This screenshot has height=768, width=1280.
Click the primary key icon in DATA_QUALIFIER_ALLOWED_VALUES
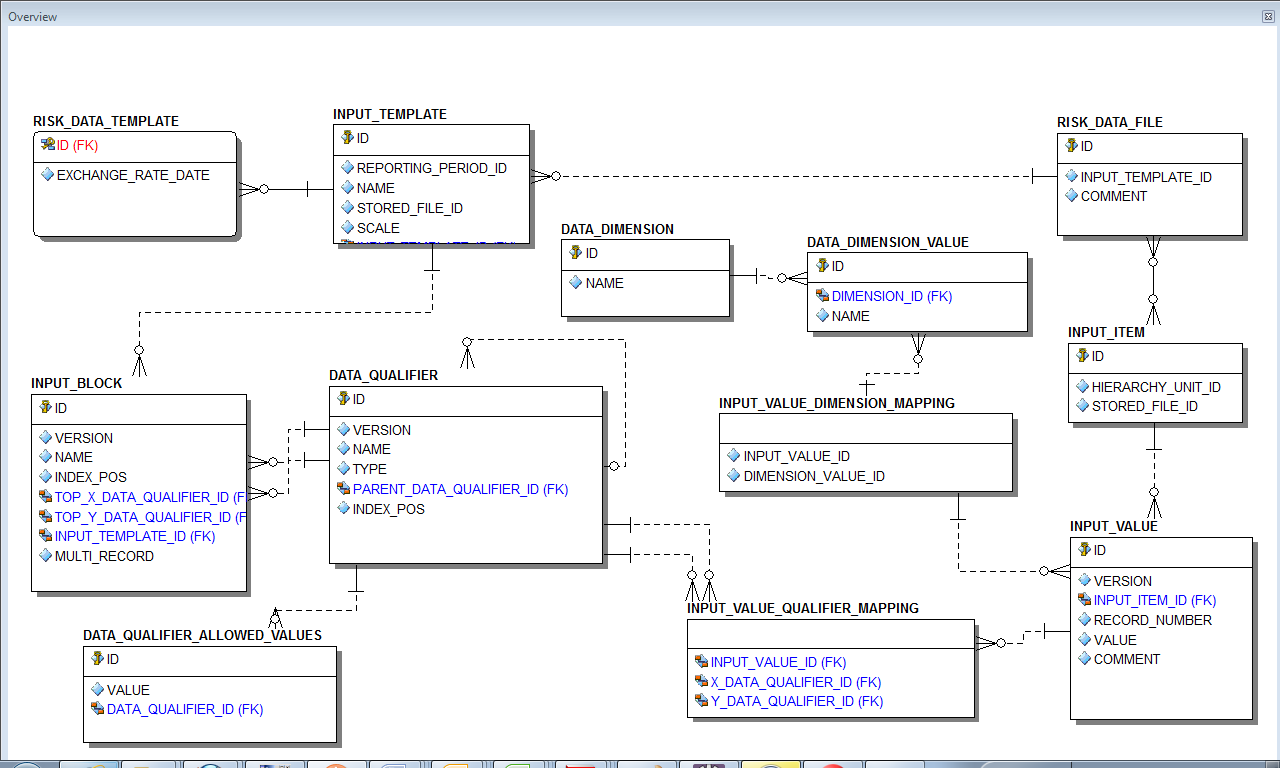click(97, 659)
